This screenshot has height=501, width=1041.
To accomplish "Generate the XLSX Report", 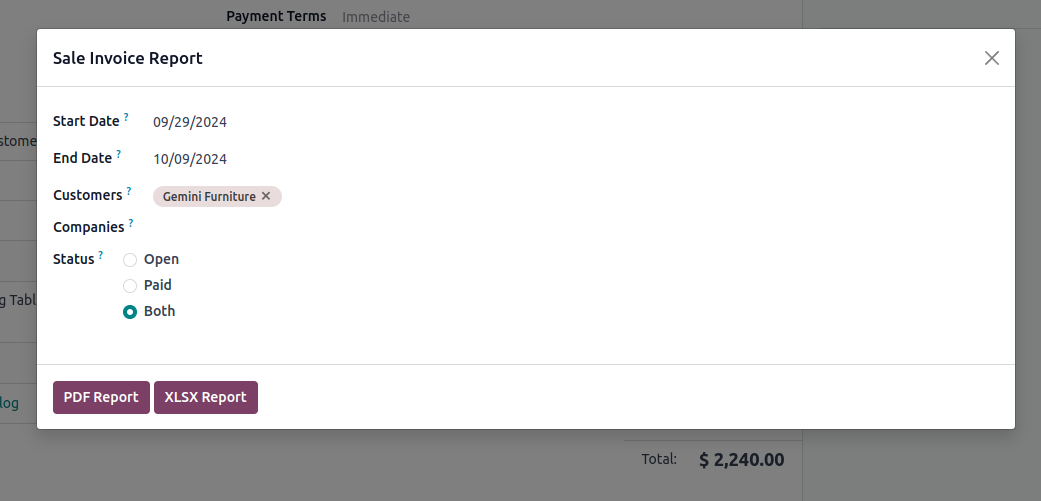I will 205,397.
